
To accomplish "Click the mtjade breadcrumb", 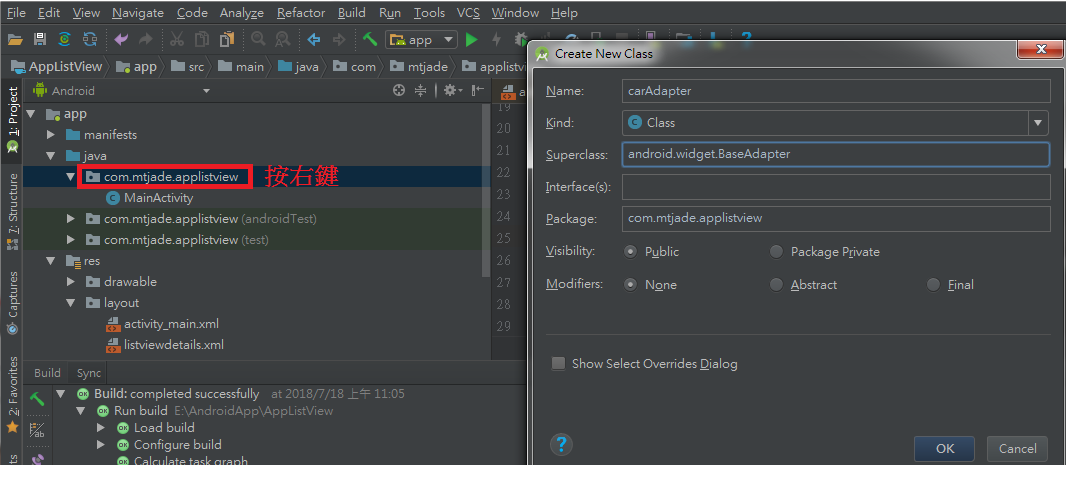I will 419,67.
